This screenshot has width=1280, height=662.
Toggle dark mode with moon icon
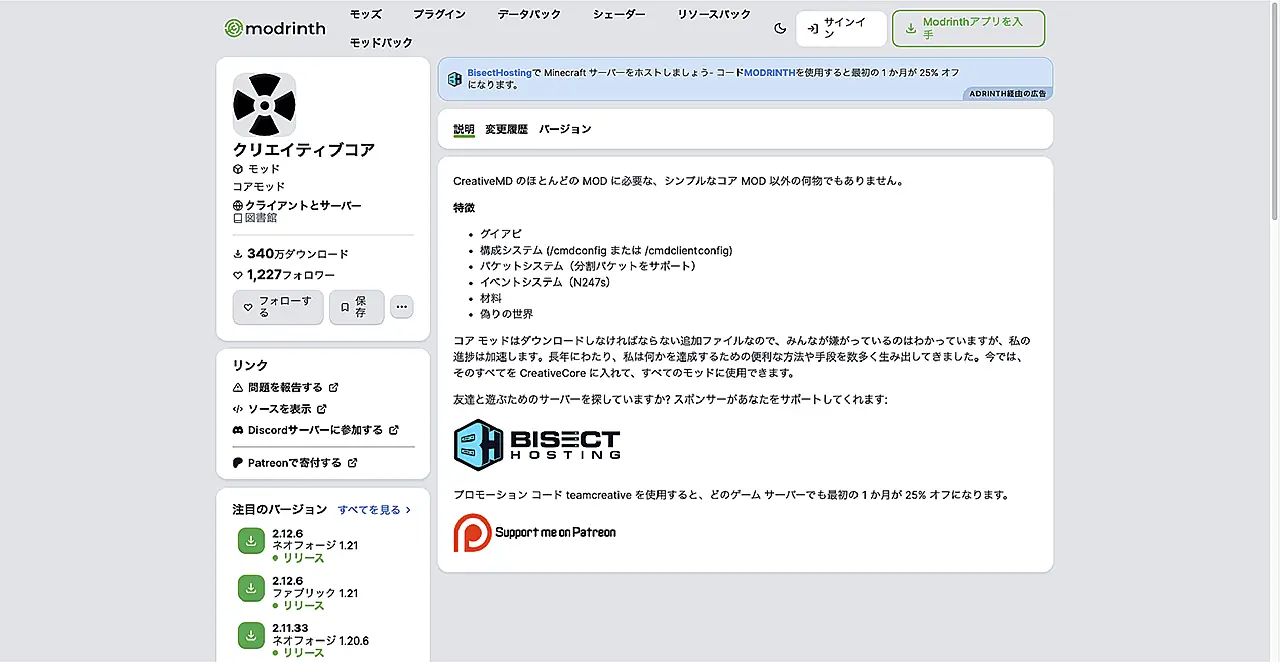point(780,28)
